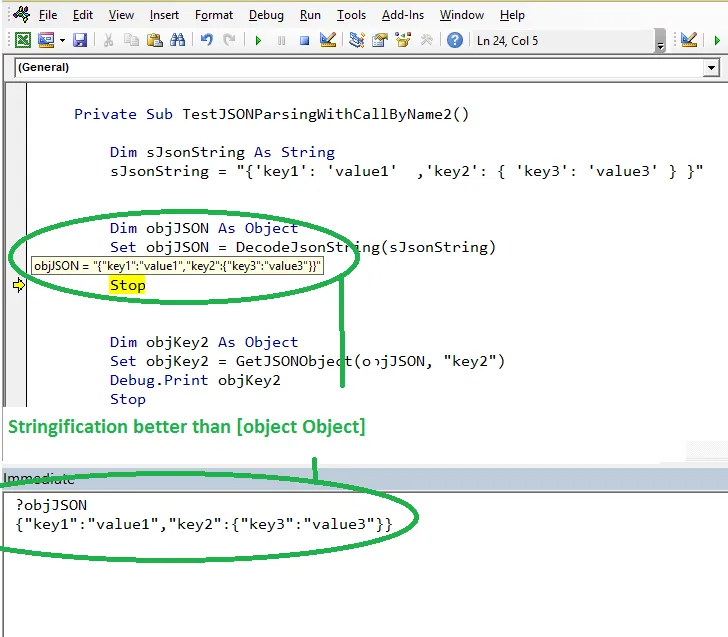Viewport: 728px width, 637px height.
Task: Click the sJsonString assignment line
Action: point(407,171)
